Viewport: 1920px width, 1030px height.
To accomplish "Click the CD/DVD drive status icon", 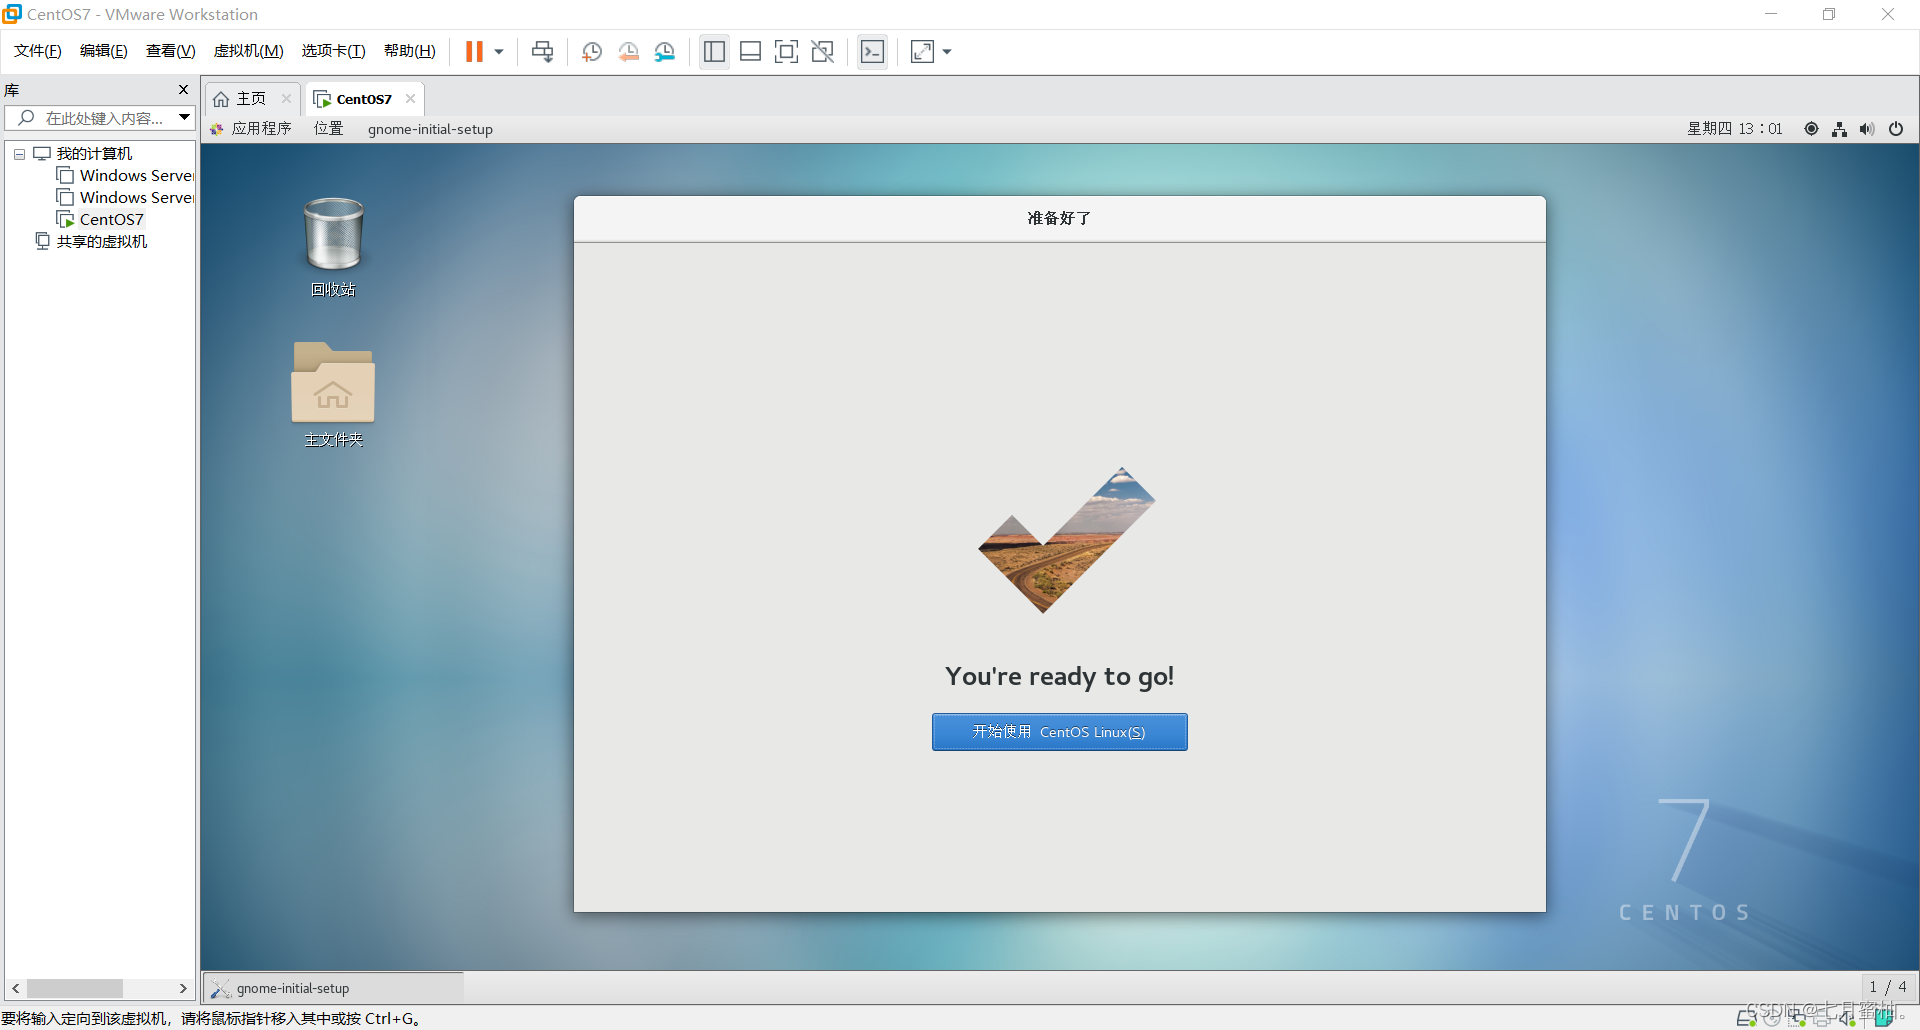I will coord(1772,1018).
